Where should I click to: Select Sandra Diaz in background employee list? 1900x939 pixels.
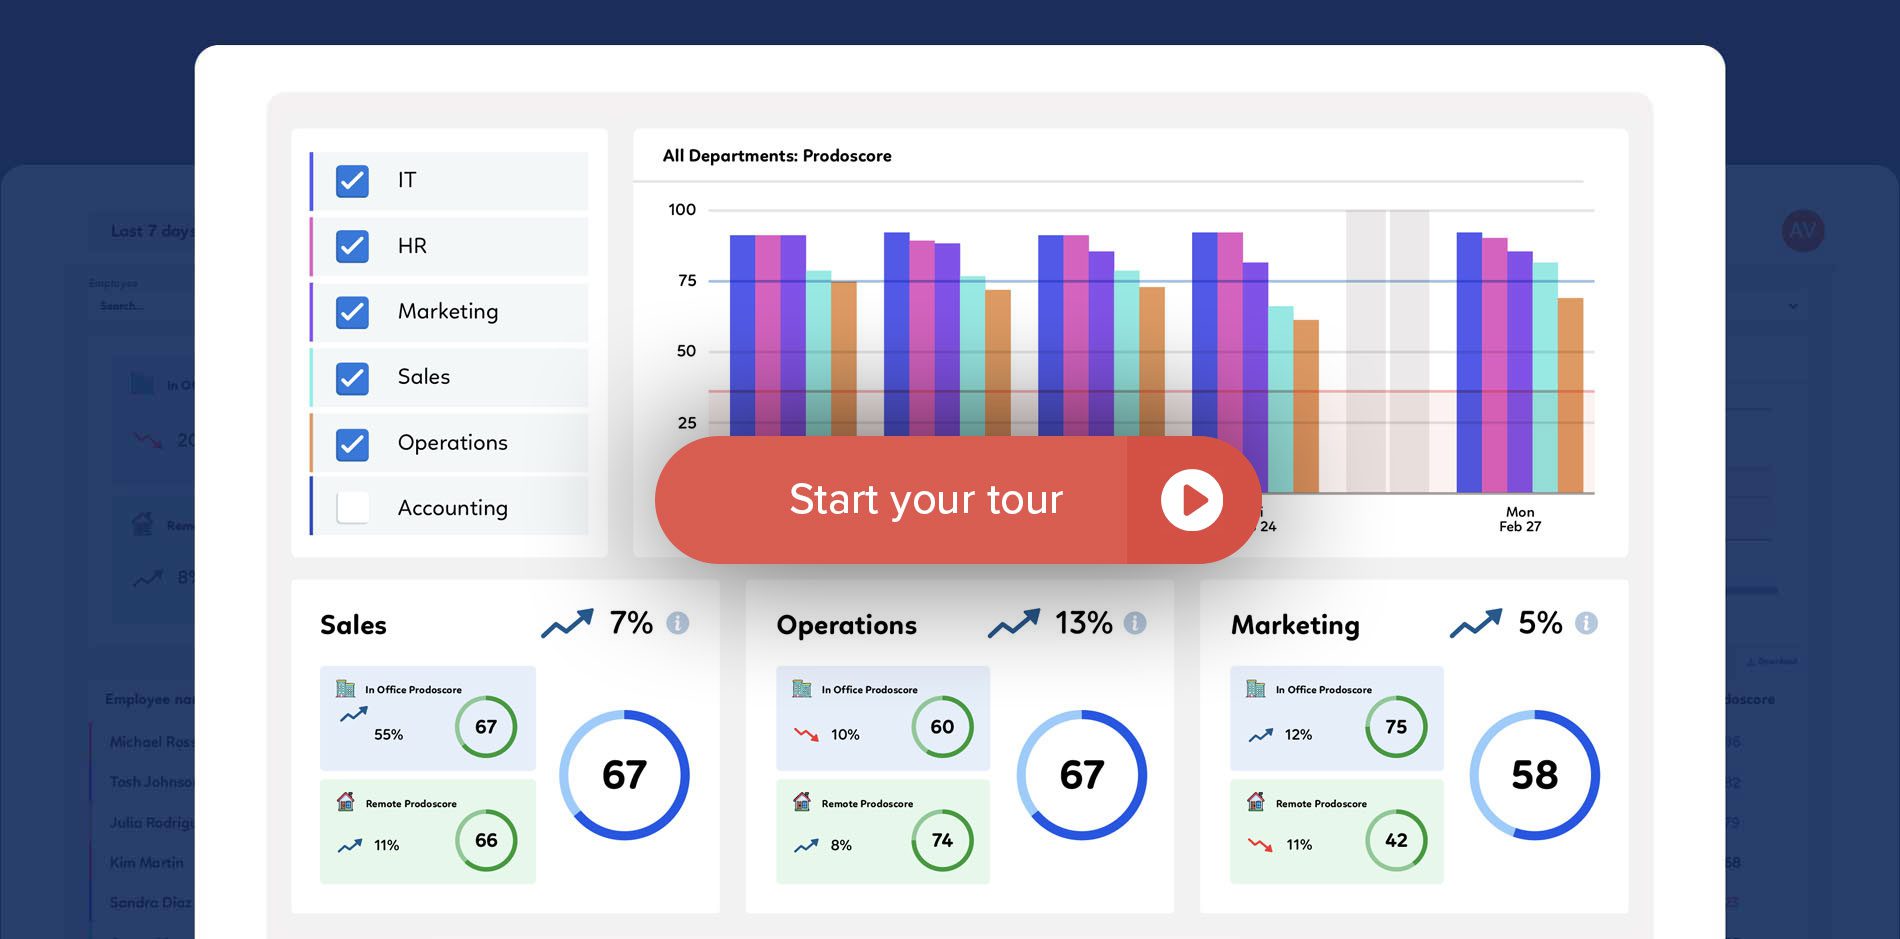149,902
